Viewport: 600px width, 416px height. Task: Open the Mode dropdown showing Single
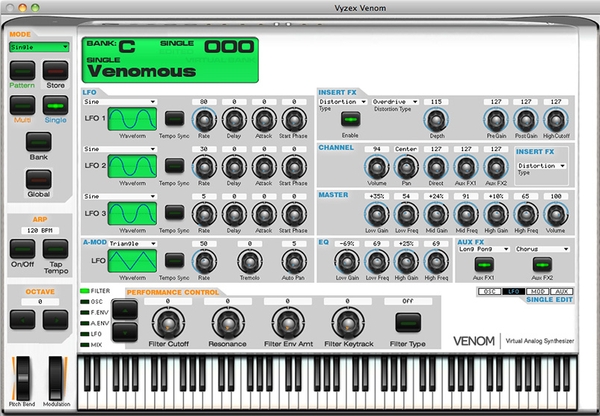coord(39,47)
